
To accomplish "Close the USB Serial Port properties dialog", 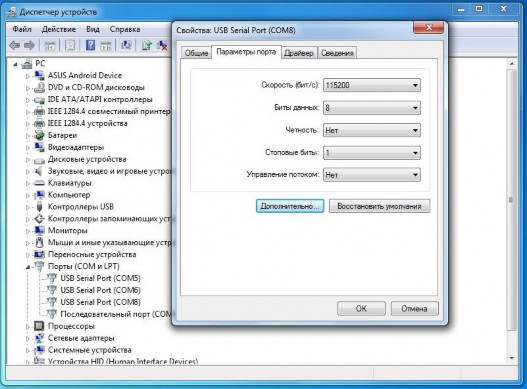I will pos(429,28).
